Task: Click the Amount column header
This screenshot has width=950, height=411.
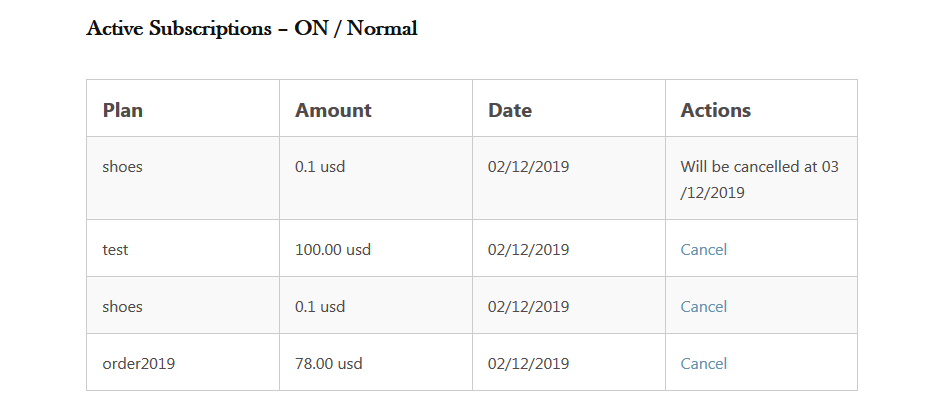Action: 333,110
